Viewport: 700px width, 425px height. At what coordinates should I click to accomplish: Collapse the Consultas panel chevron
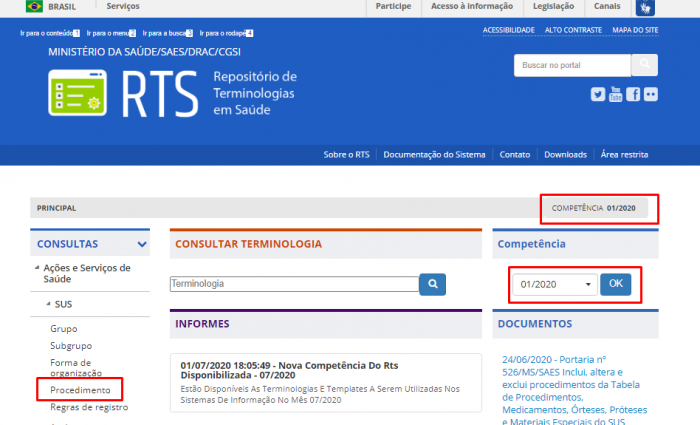tap(143, 243)
